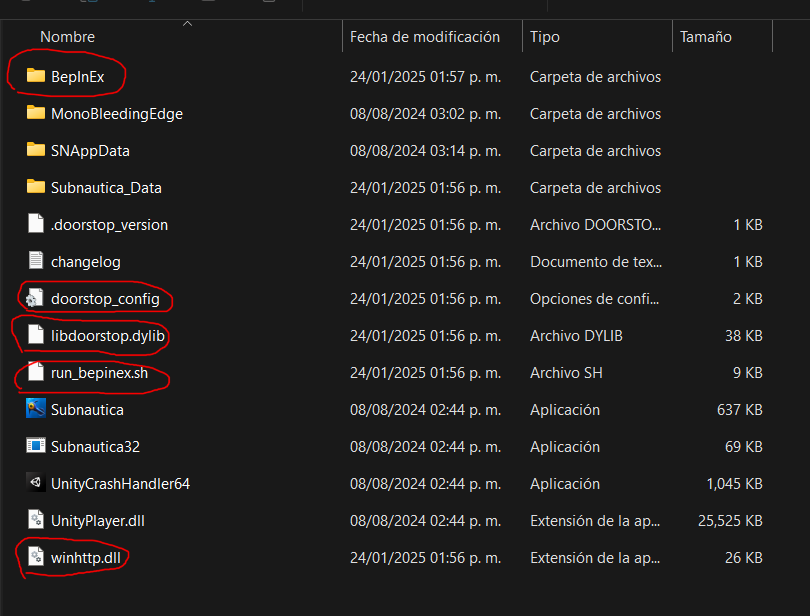
Task: Click the BepInEx modification date
Action: [x=426, y=77]
